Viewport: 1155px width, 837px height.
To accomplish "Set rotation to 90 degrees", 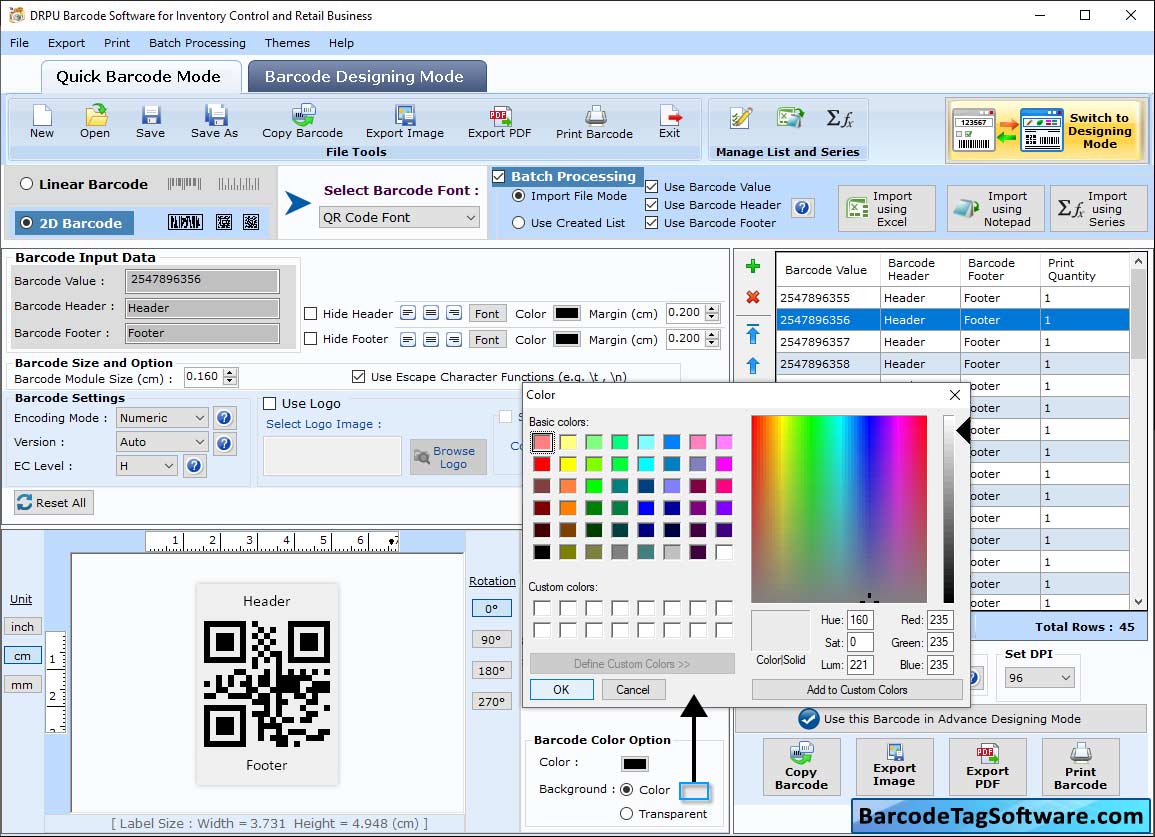I will click(x=491, y=640).
